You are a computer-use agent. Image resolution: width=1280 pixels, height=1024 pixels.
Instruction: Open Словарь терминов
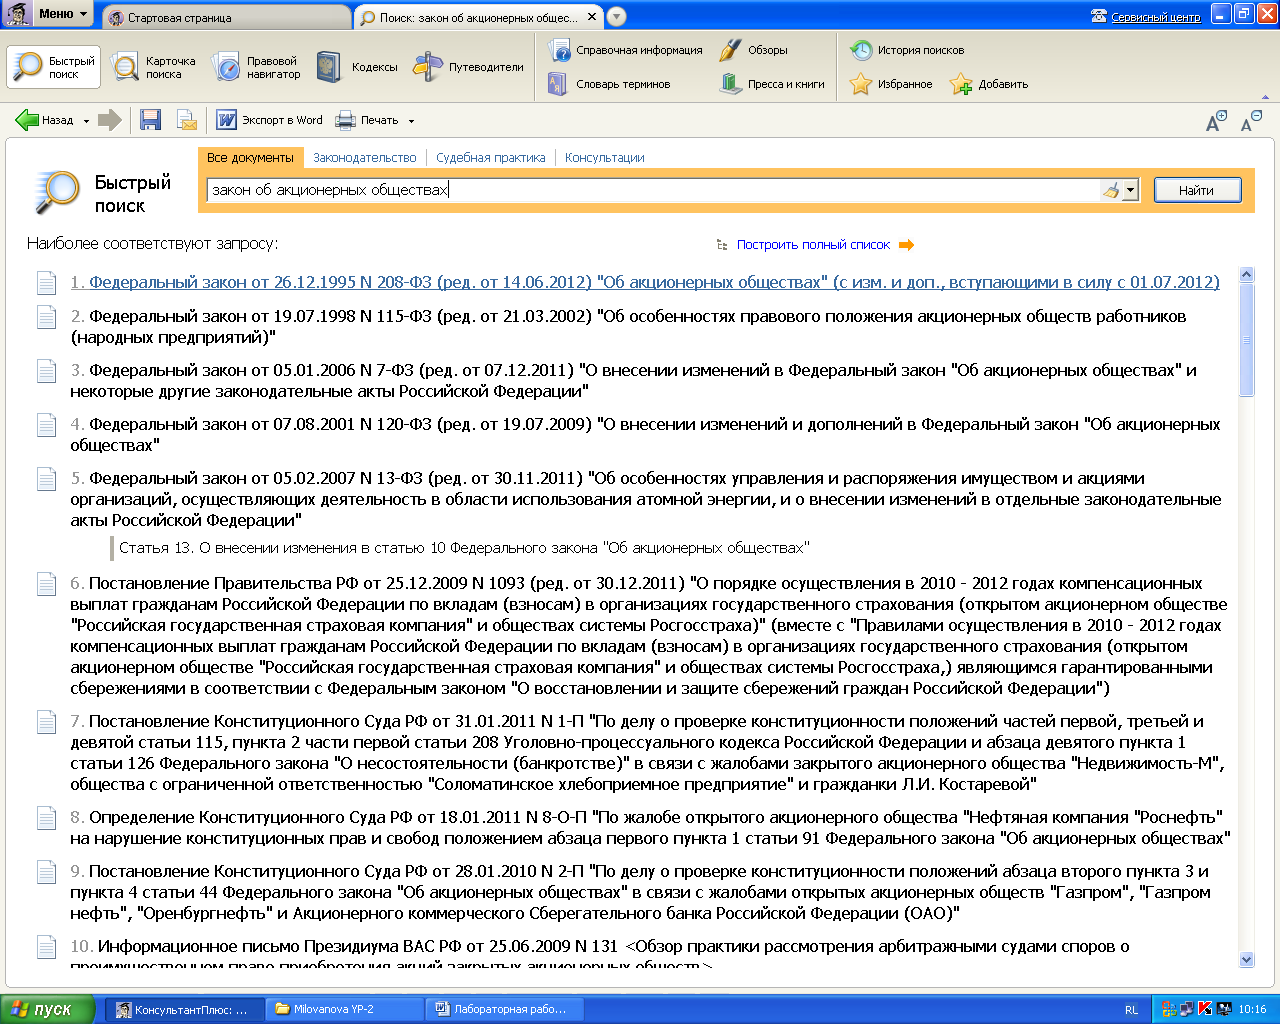pyautogui.click(x=609, y=84)
